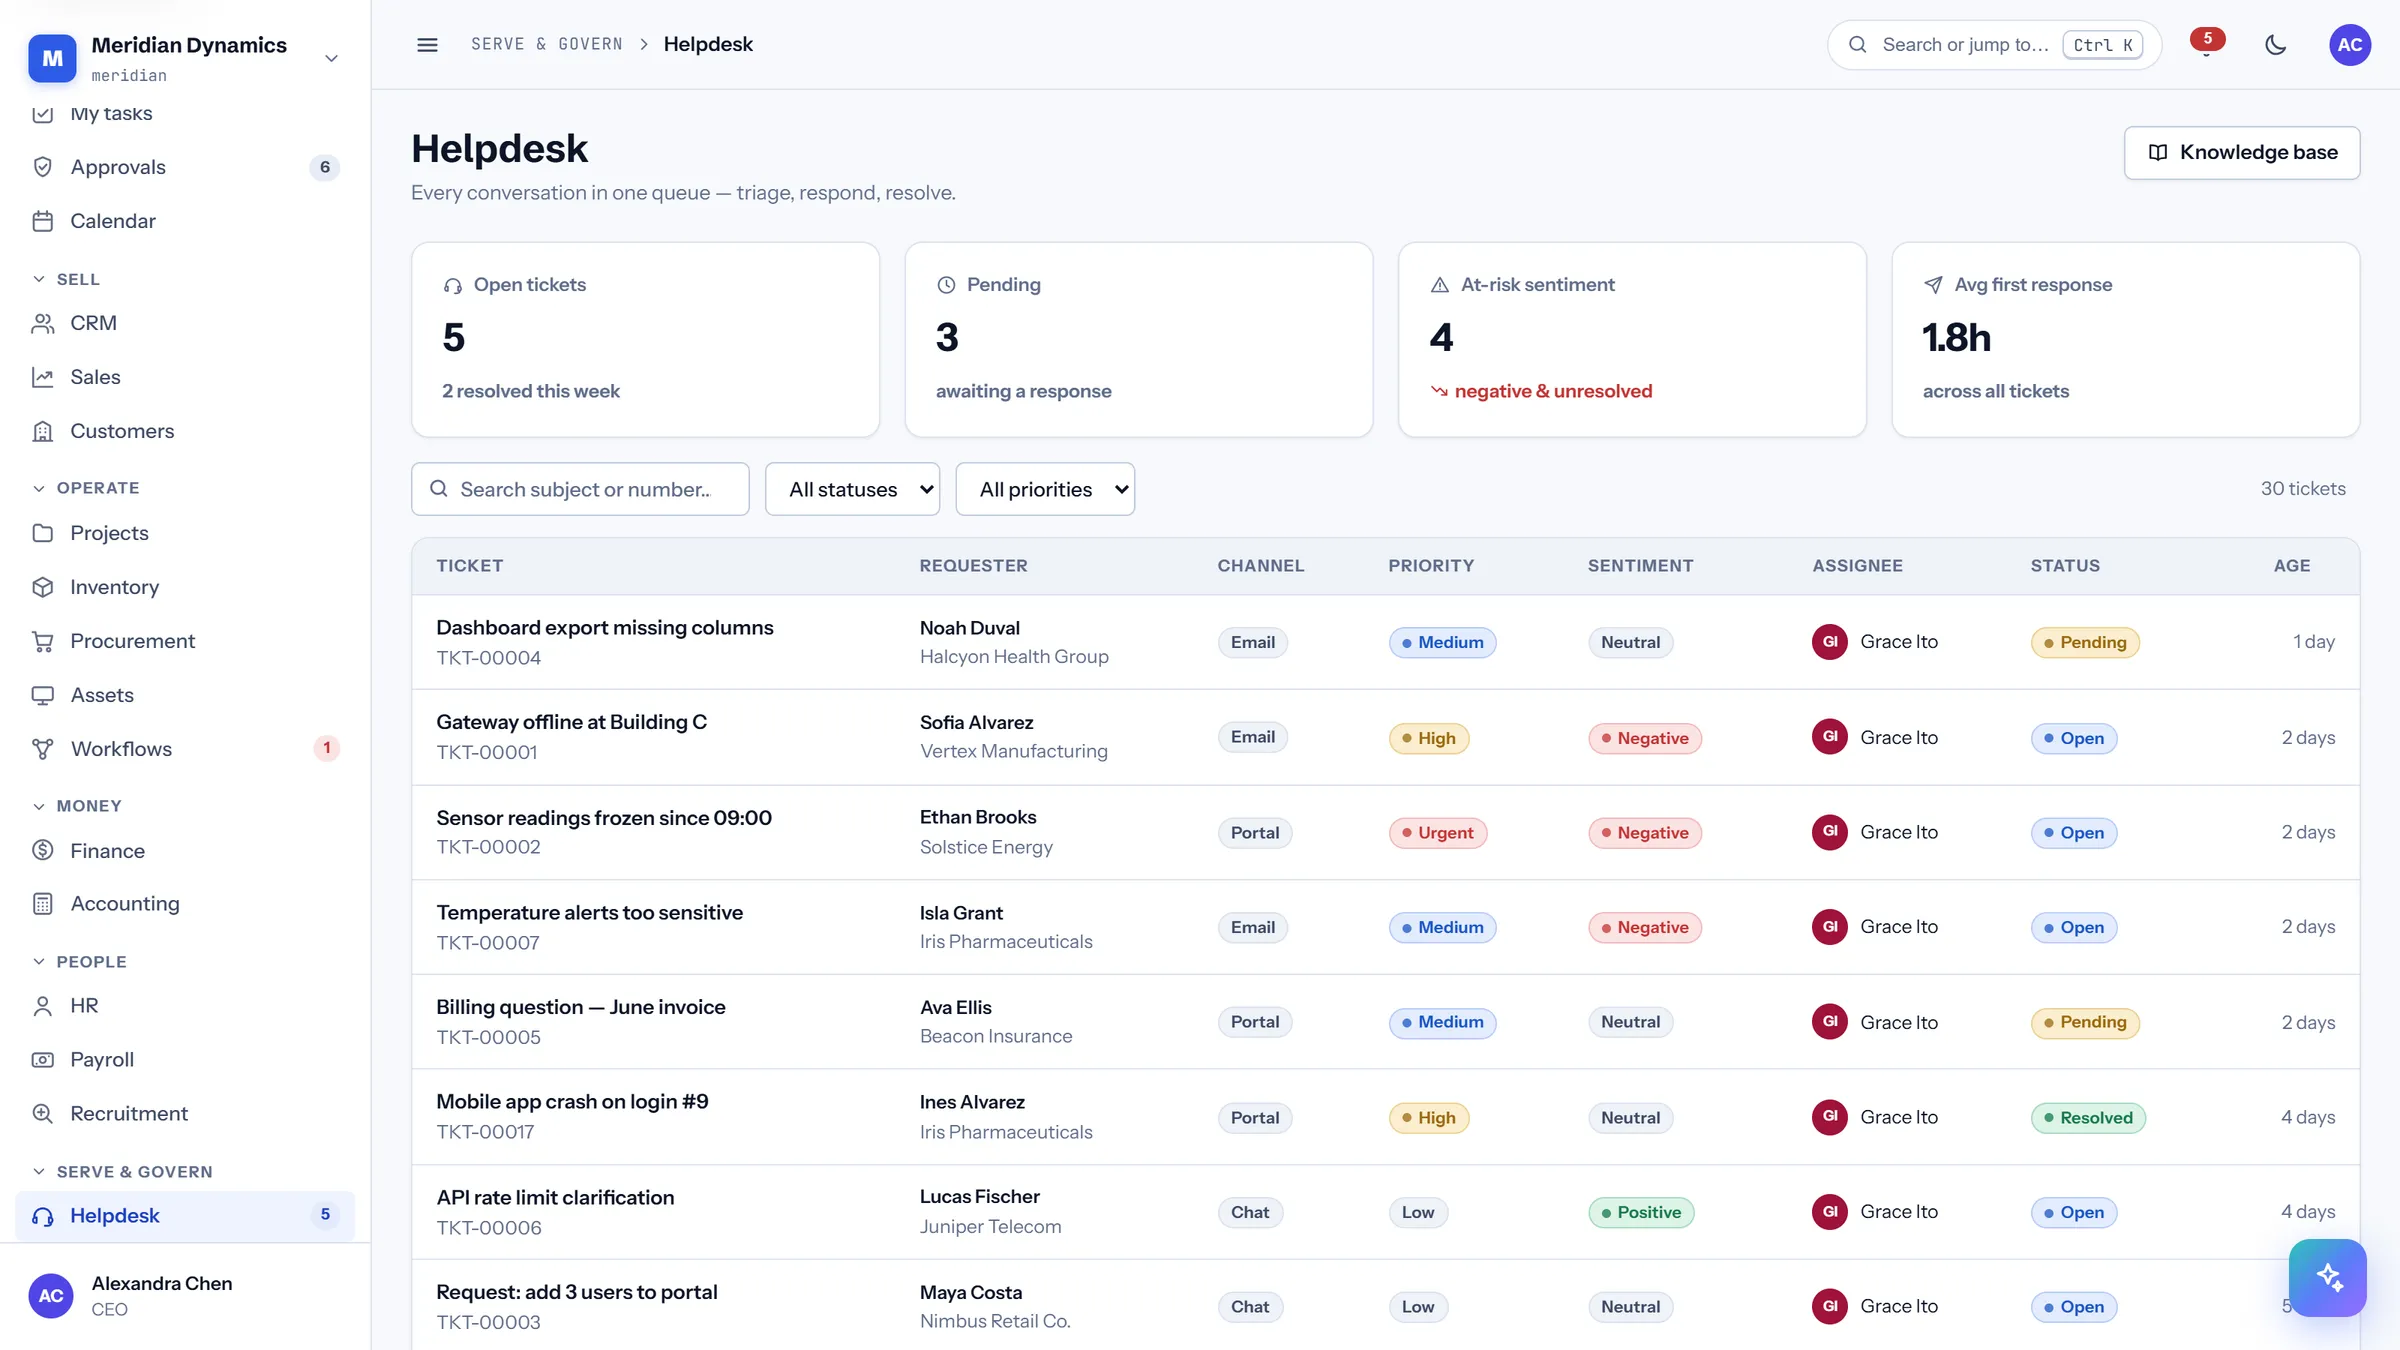Click the Search or jump to box
Screen dimensions: 2400x1350
click(1995, 44)
